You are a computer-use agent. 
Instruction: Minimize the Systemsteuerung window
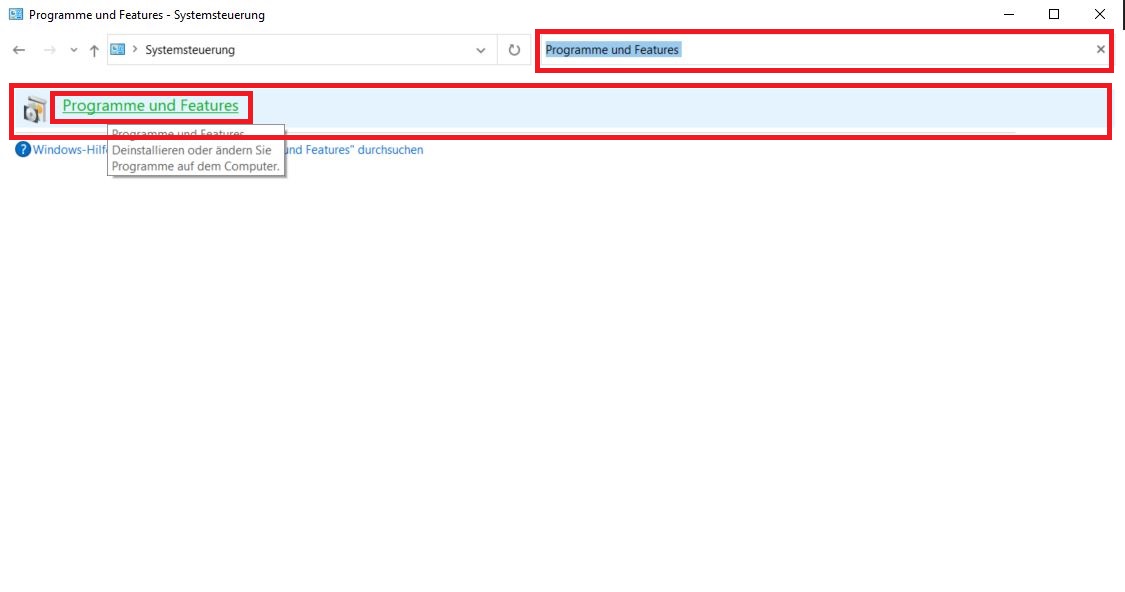pyautogui.click(x=1008, y=15)
